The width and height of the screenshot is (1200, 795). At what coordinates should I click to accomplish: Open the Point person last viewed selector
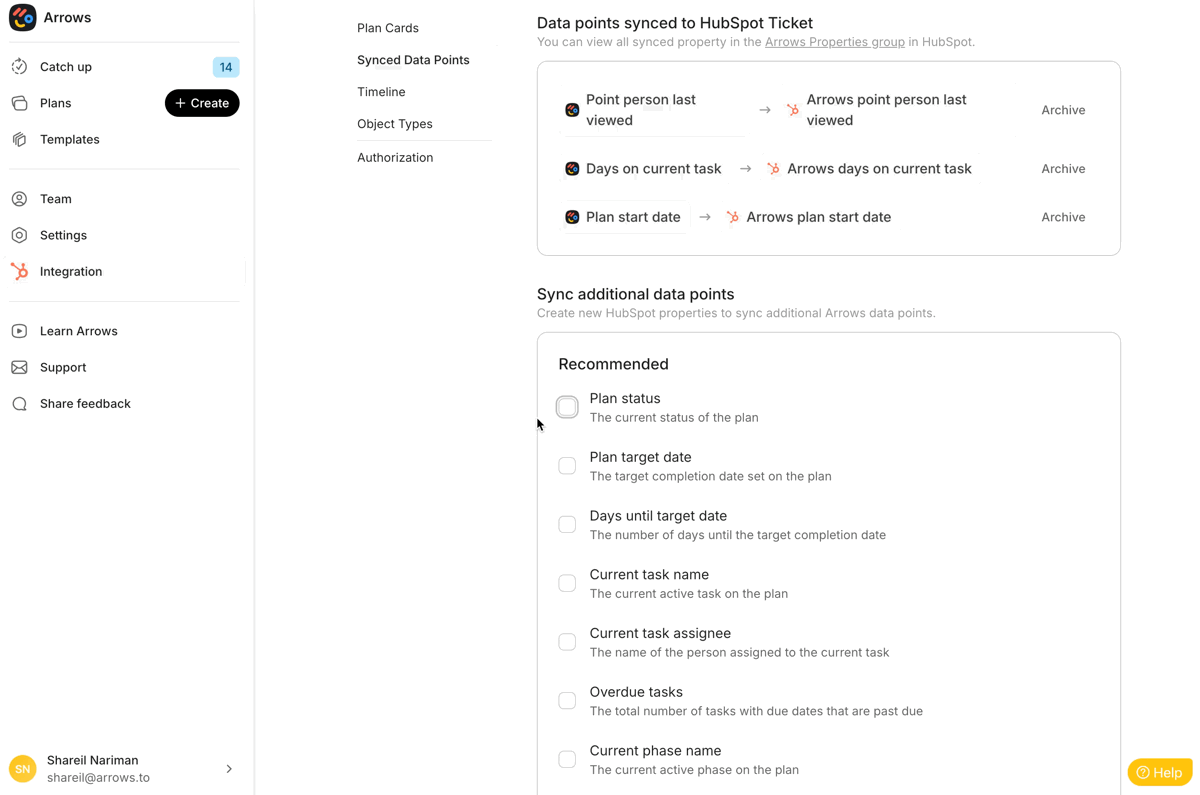pos(652,110)
